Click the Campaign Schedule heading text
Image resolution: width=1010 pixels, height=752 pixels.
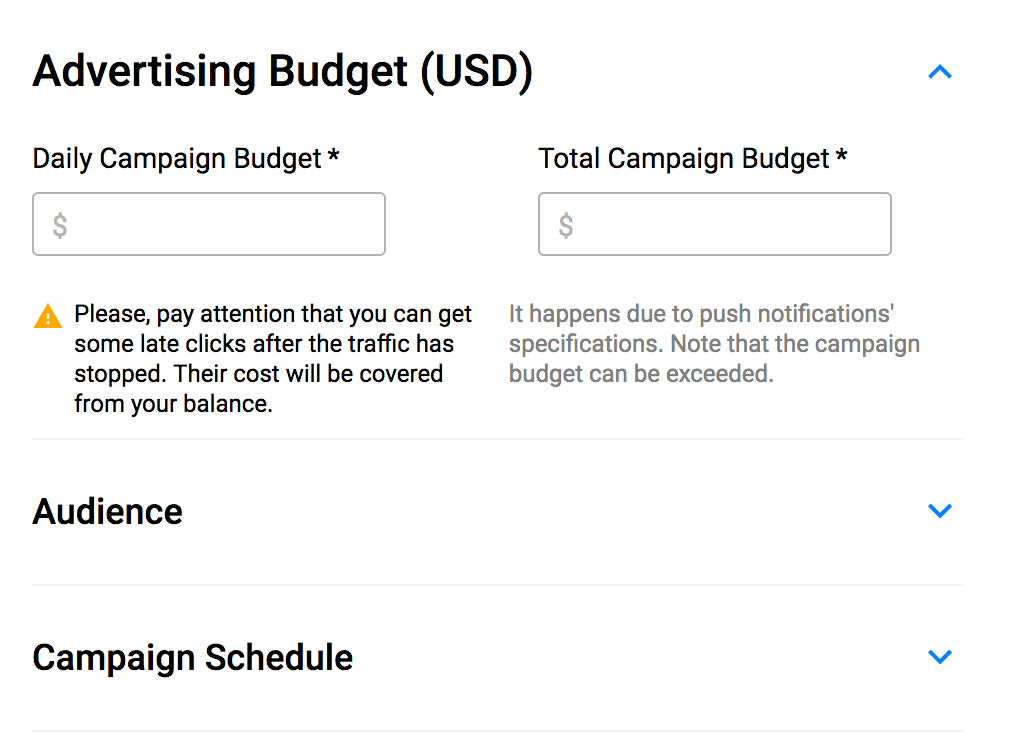click(192, 657)
